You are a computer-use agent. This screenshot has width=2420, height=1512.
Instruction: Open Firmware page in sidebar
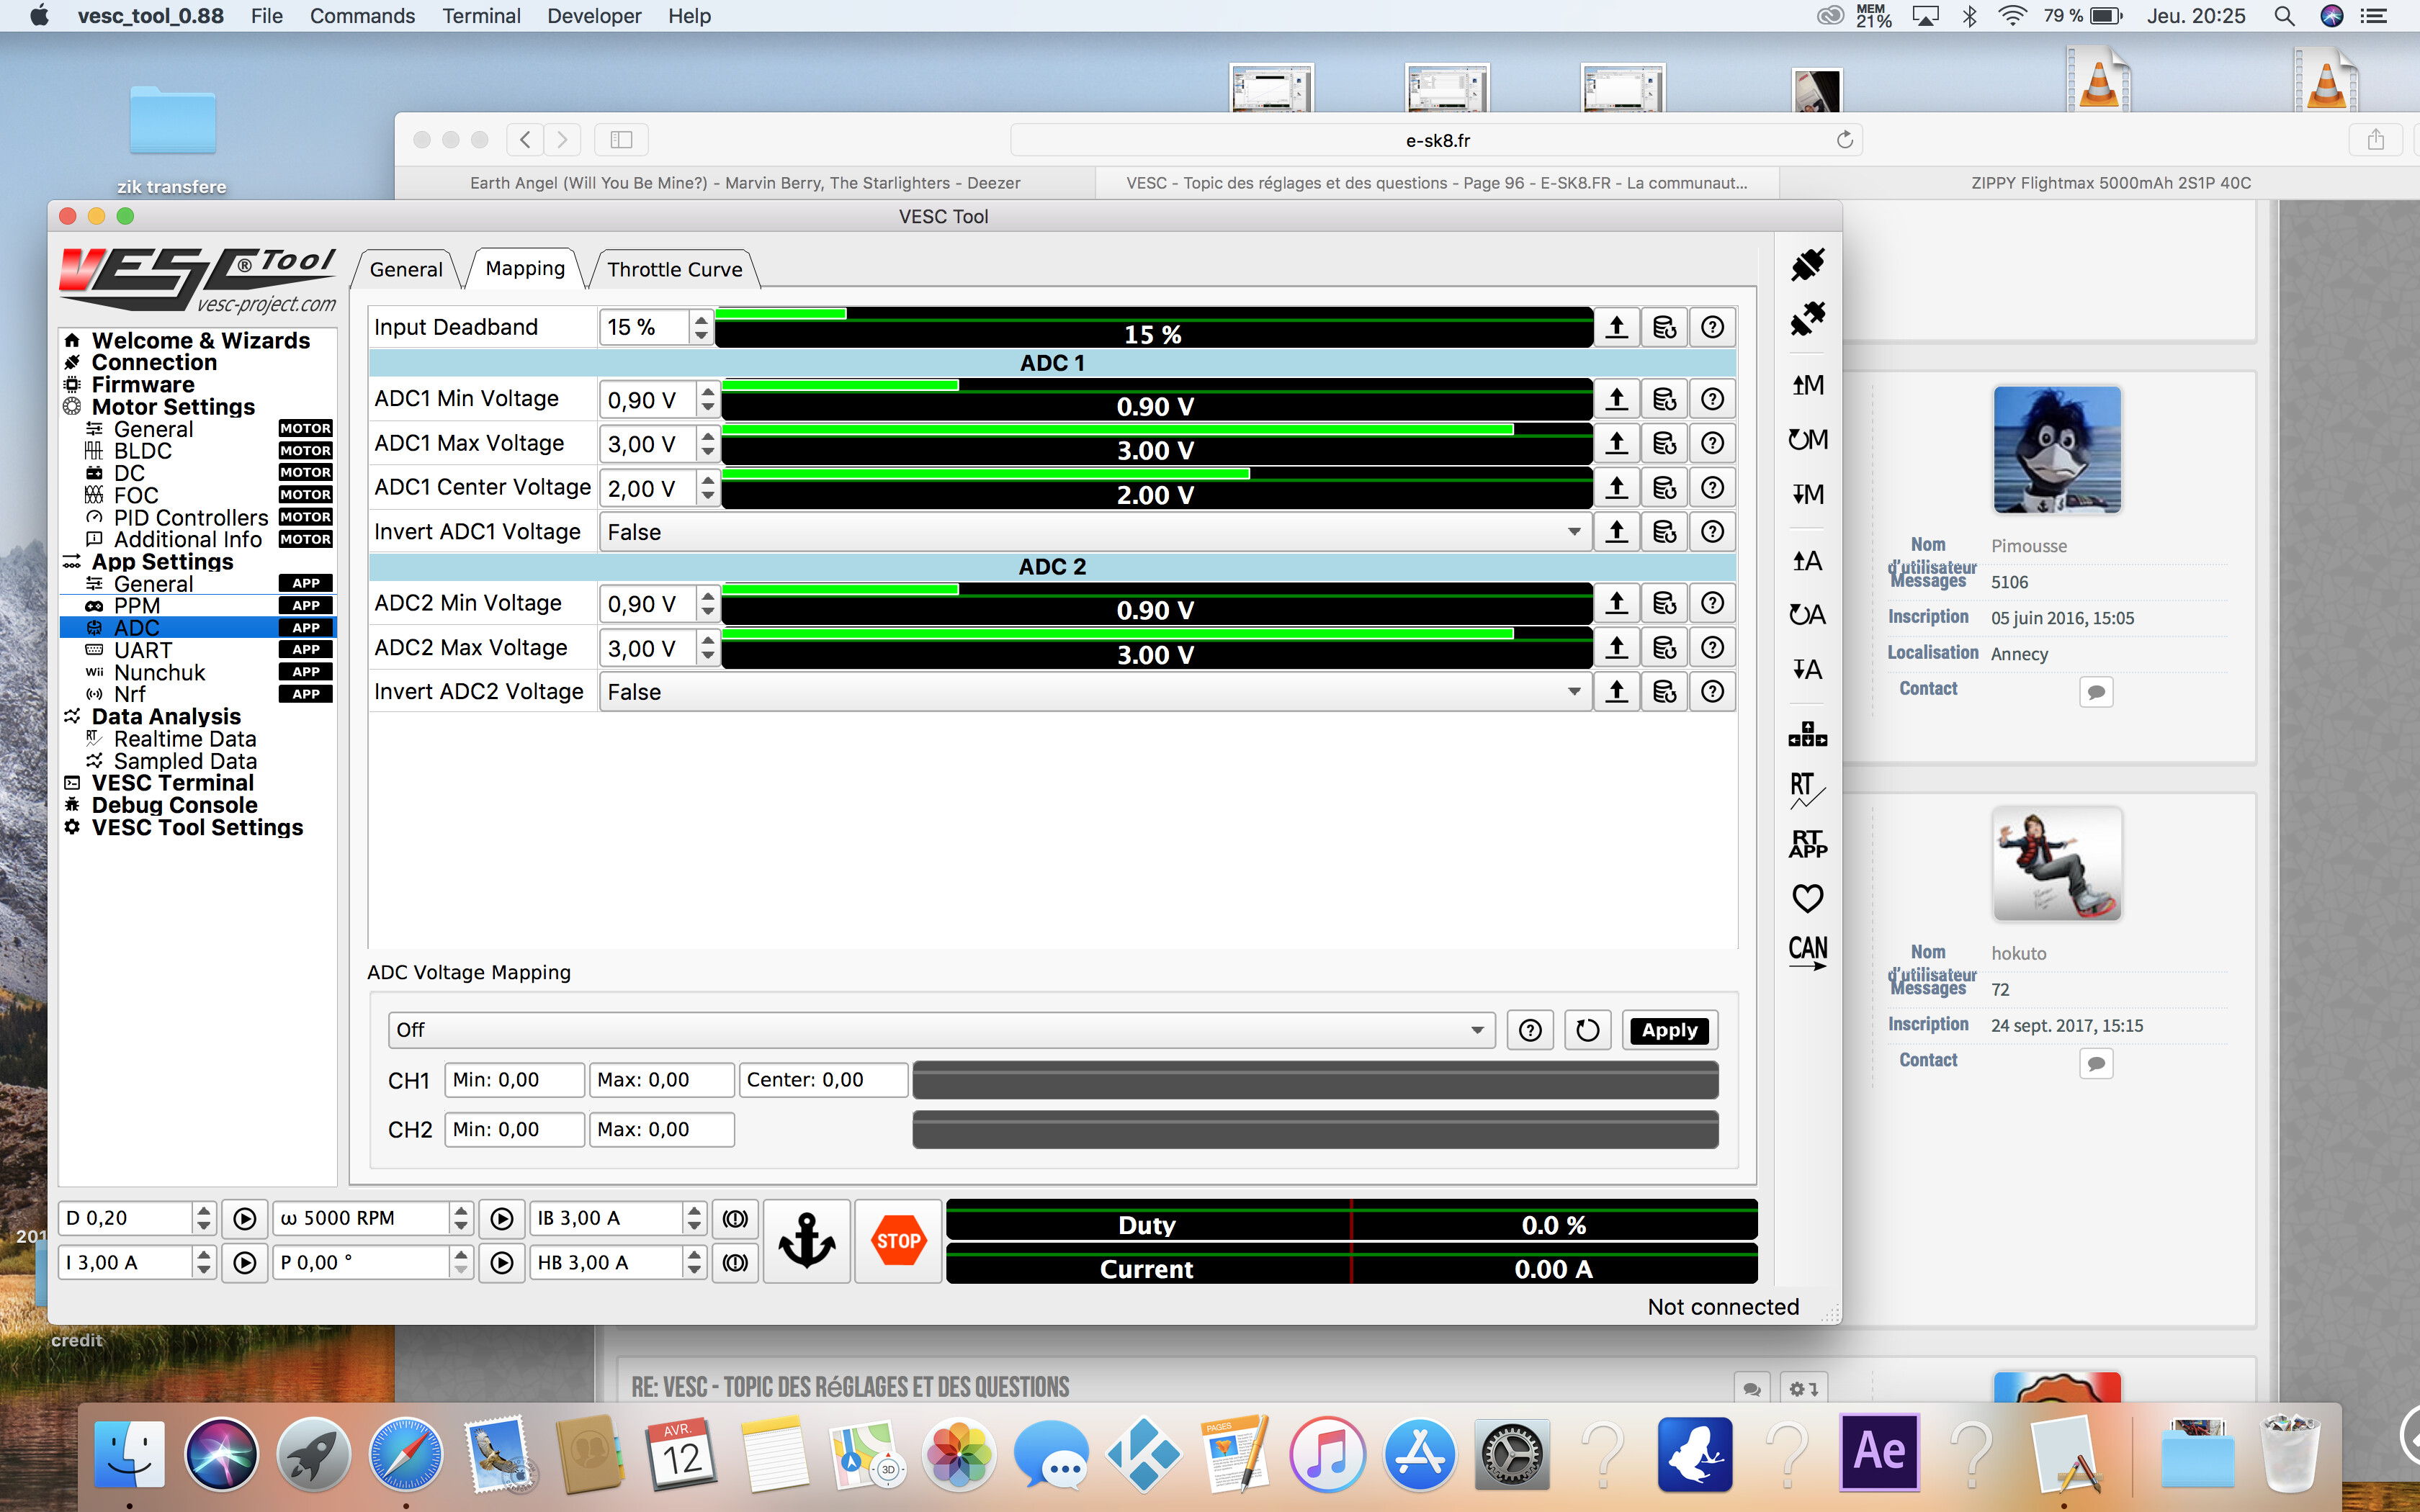143,385
